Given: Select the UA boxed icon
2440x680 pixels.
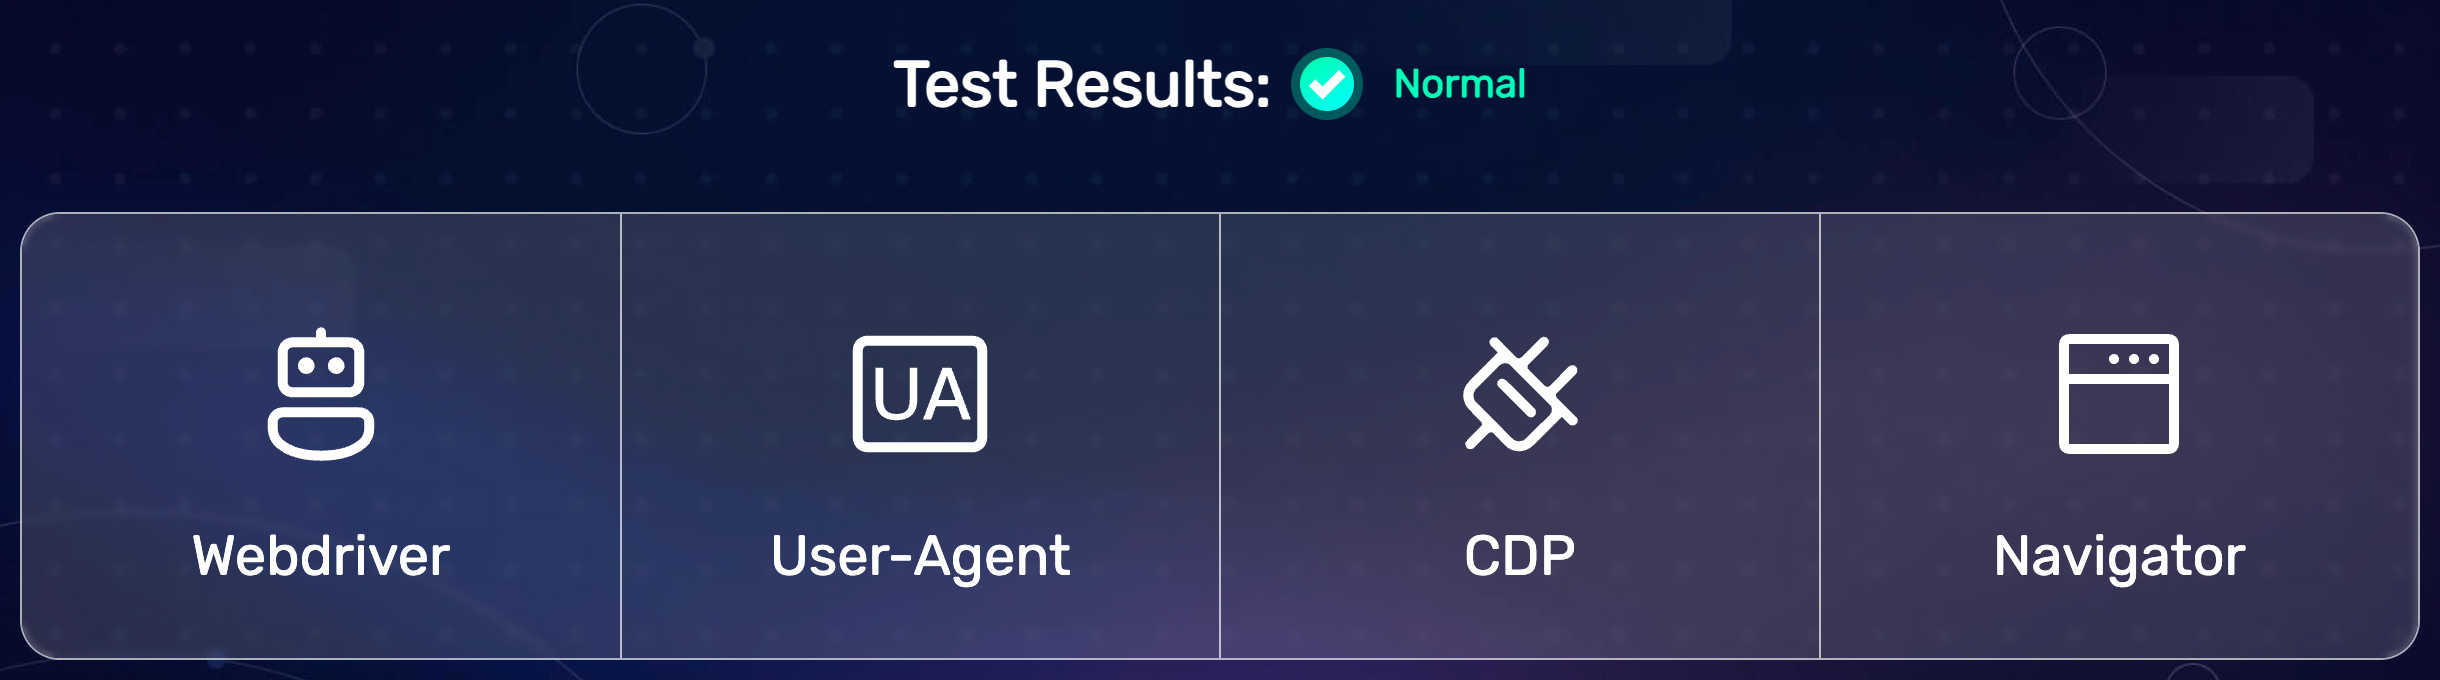Looking at the screenshot, I should pos(920,394).
